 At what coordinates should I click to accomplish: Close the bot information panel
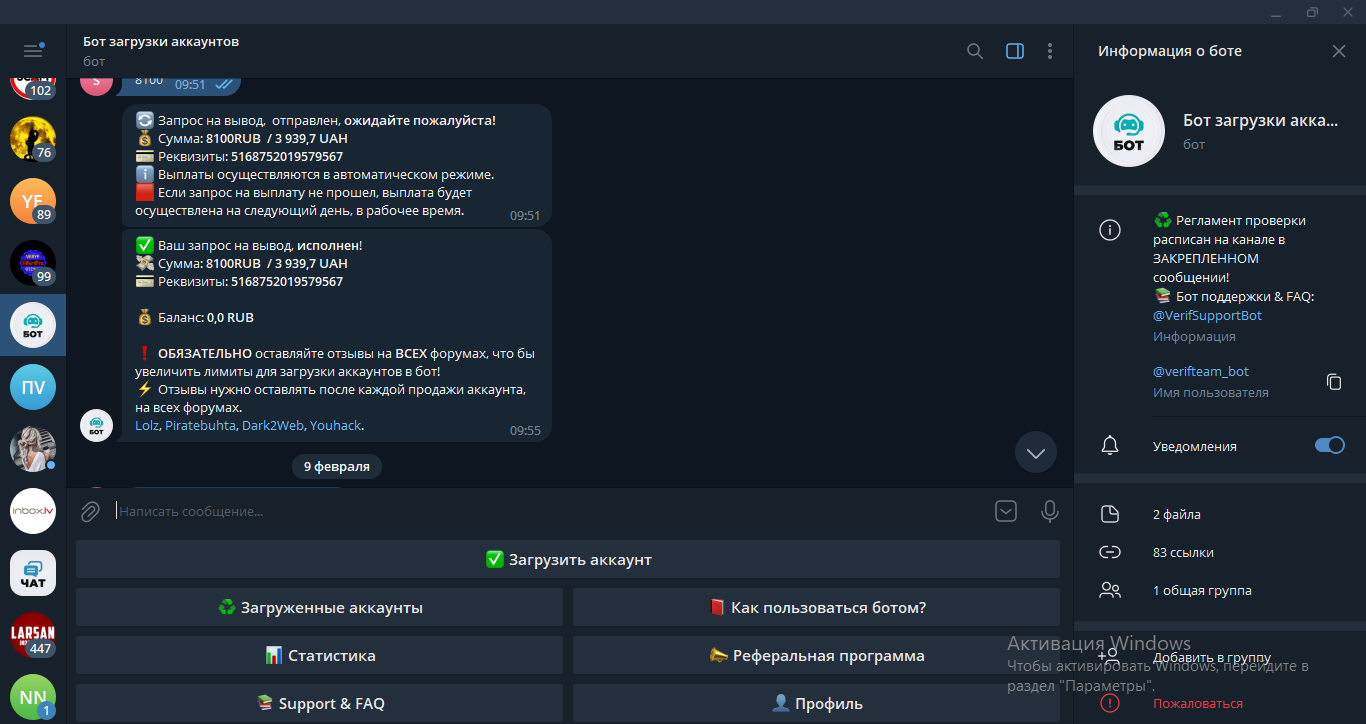pos(1338,51)
